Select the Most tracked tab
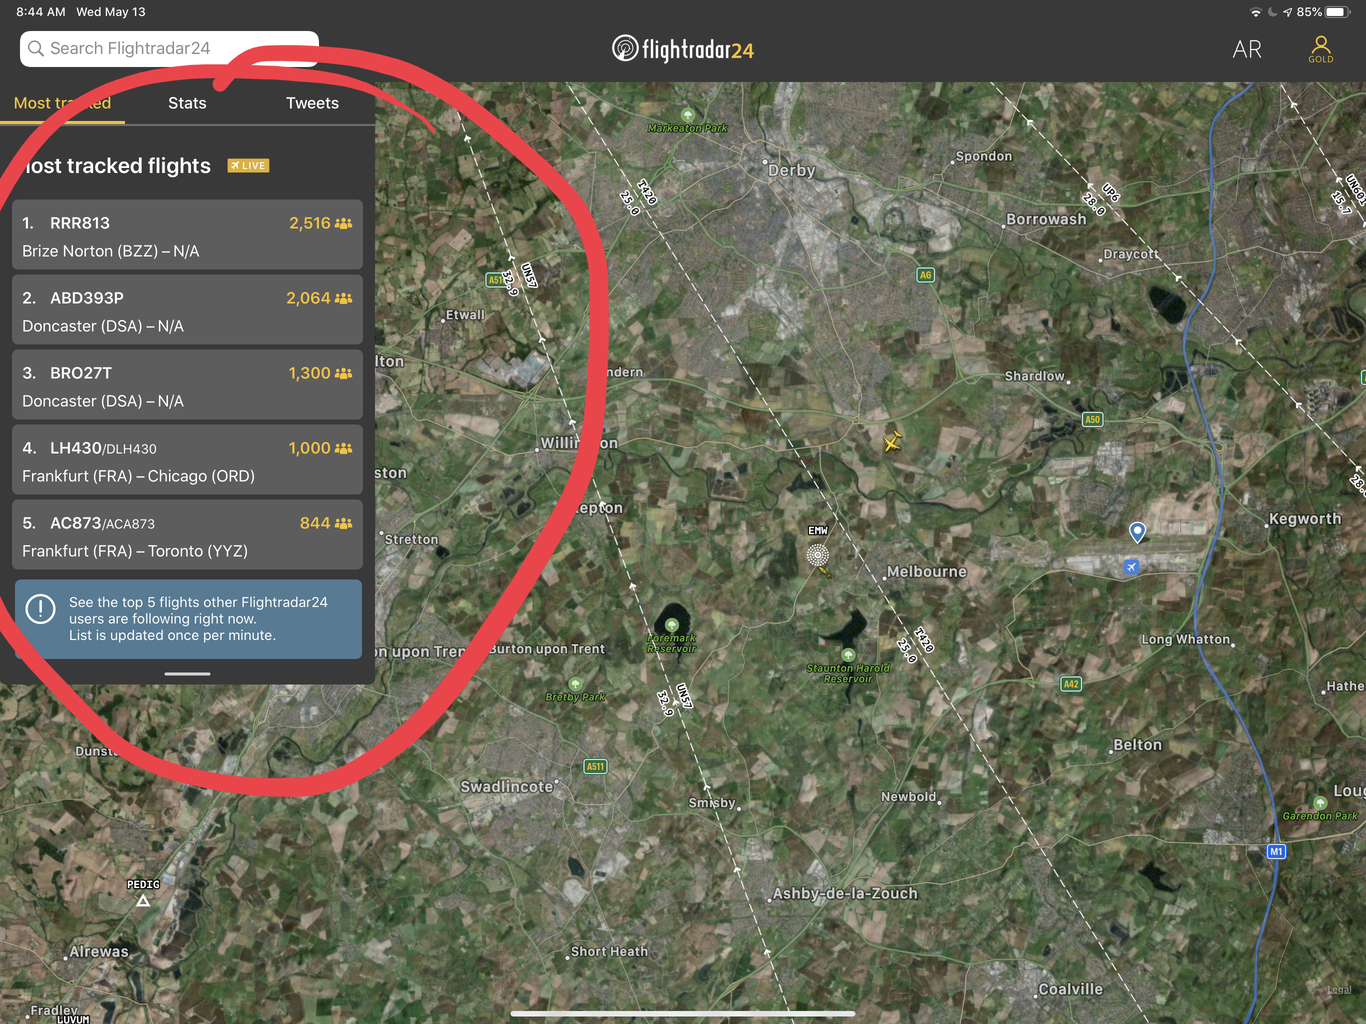The width and height of the screenshot is (1366, 1024). point(62,103)
